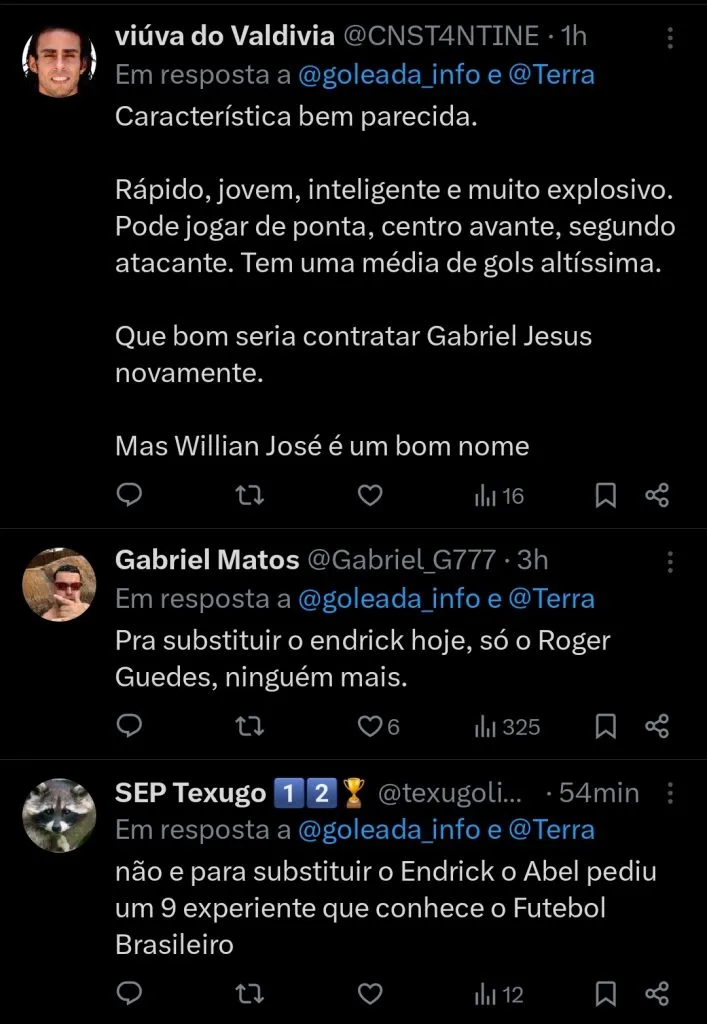707x1024 pixels.
Task: Share SEP Texugo's reply
Action: 657,994
